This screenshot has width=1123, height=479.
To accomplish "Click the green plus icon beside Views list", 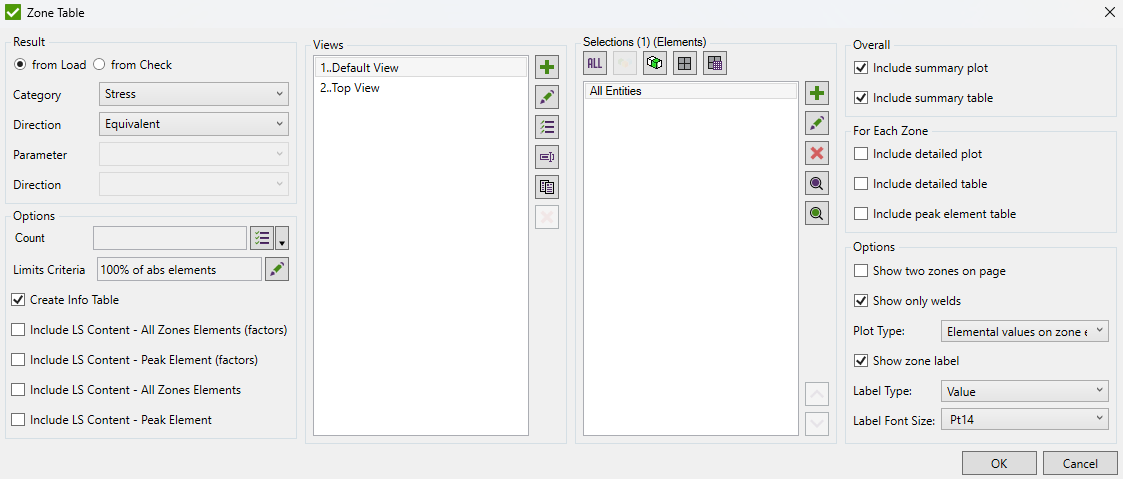I will click(x=547, y=68).
